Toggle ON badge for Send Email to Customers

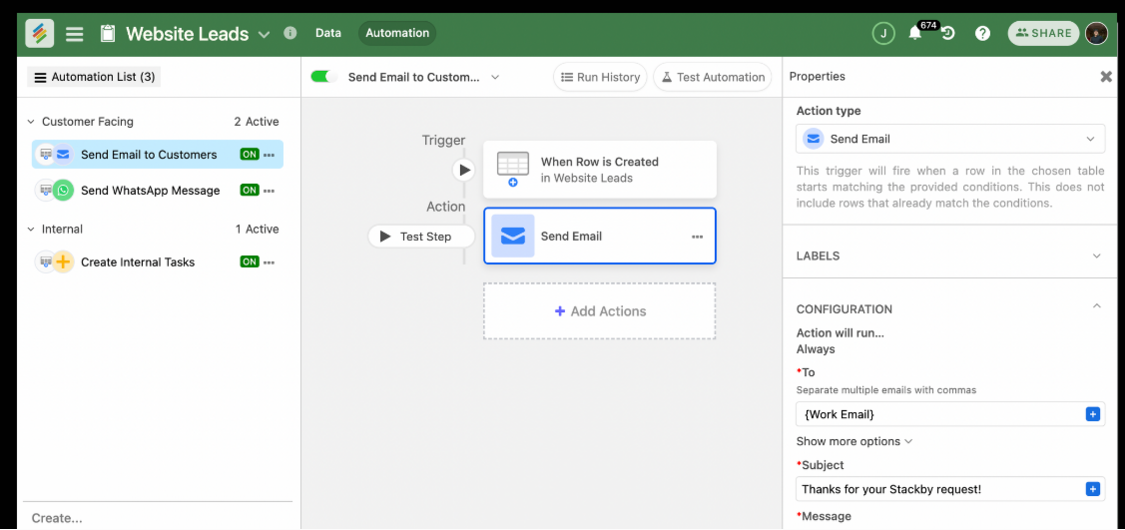coord(249,154)
